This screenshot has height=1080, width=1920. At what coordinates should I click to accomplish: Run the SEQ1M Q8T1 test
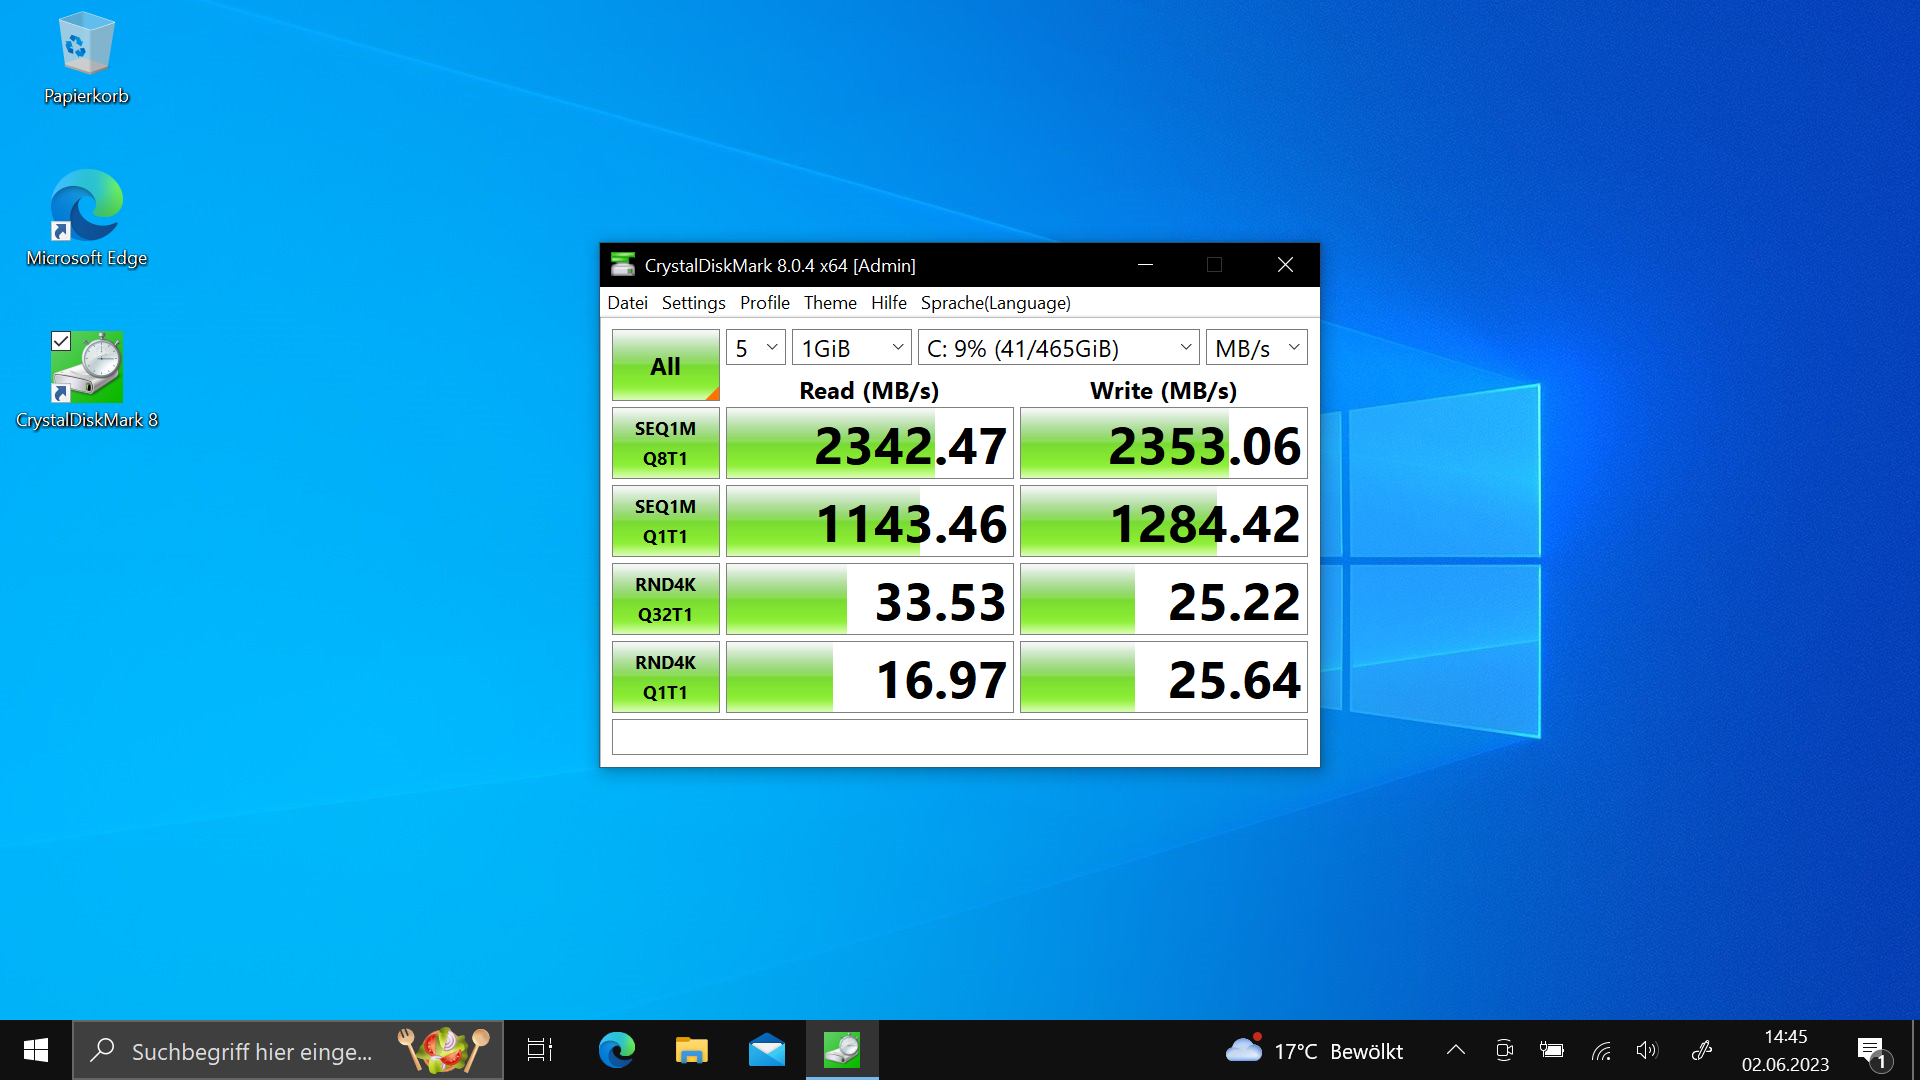click(665, 443)
